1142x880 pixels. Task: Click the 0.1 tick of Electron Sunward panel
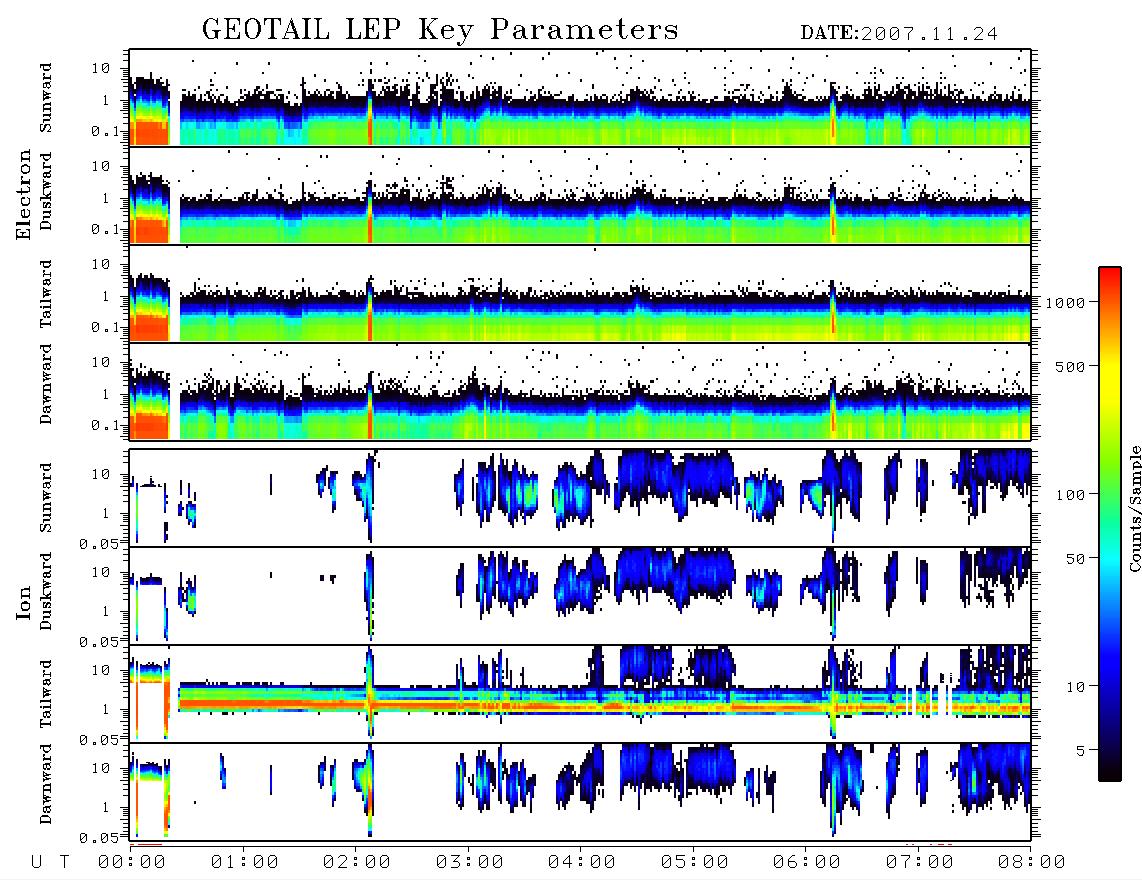(x=104, y=132)
